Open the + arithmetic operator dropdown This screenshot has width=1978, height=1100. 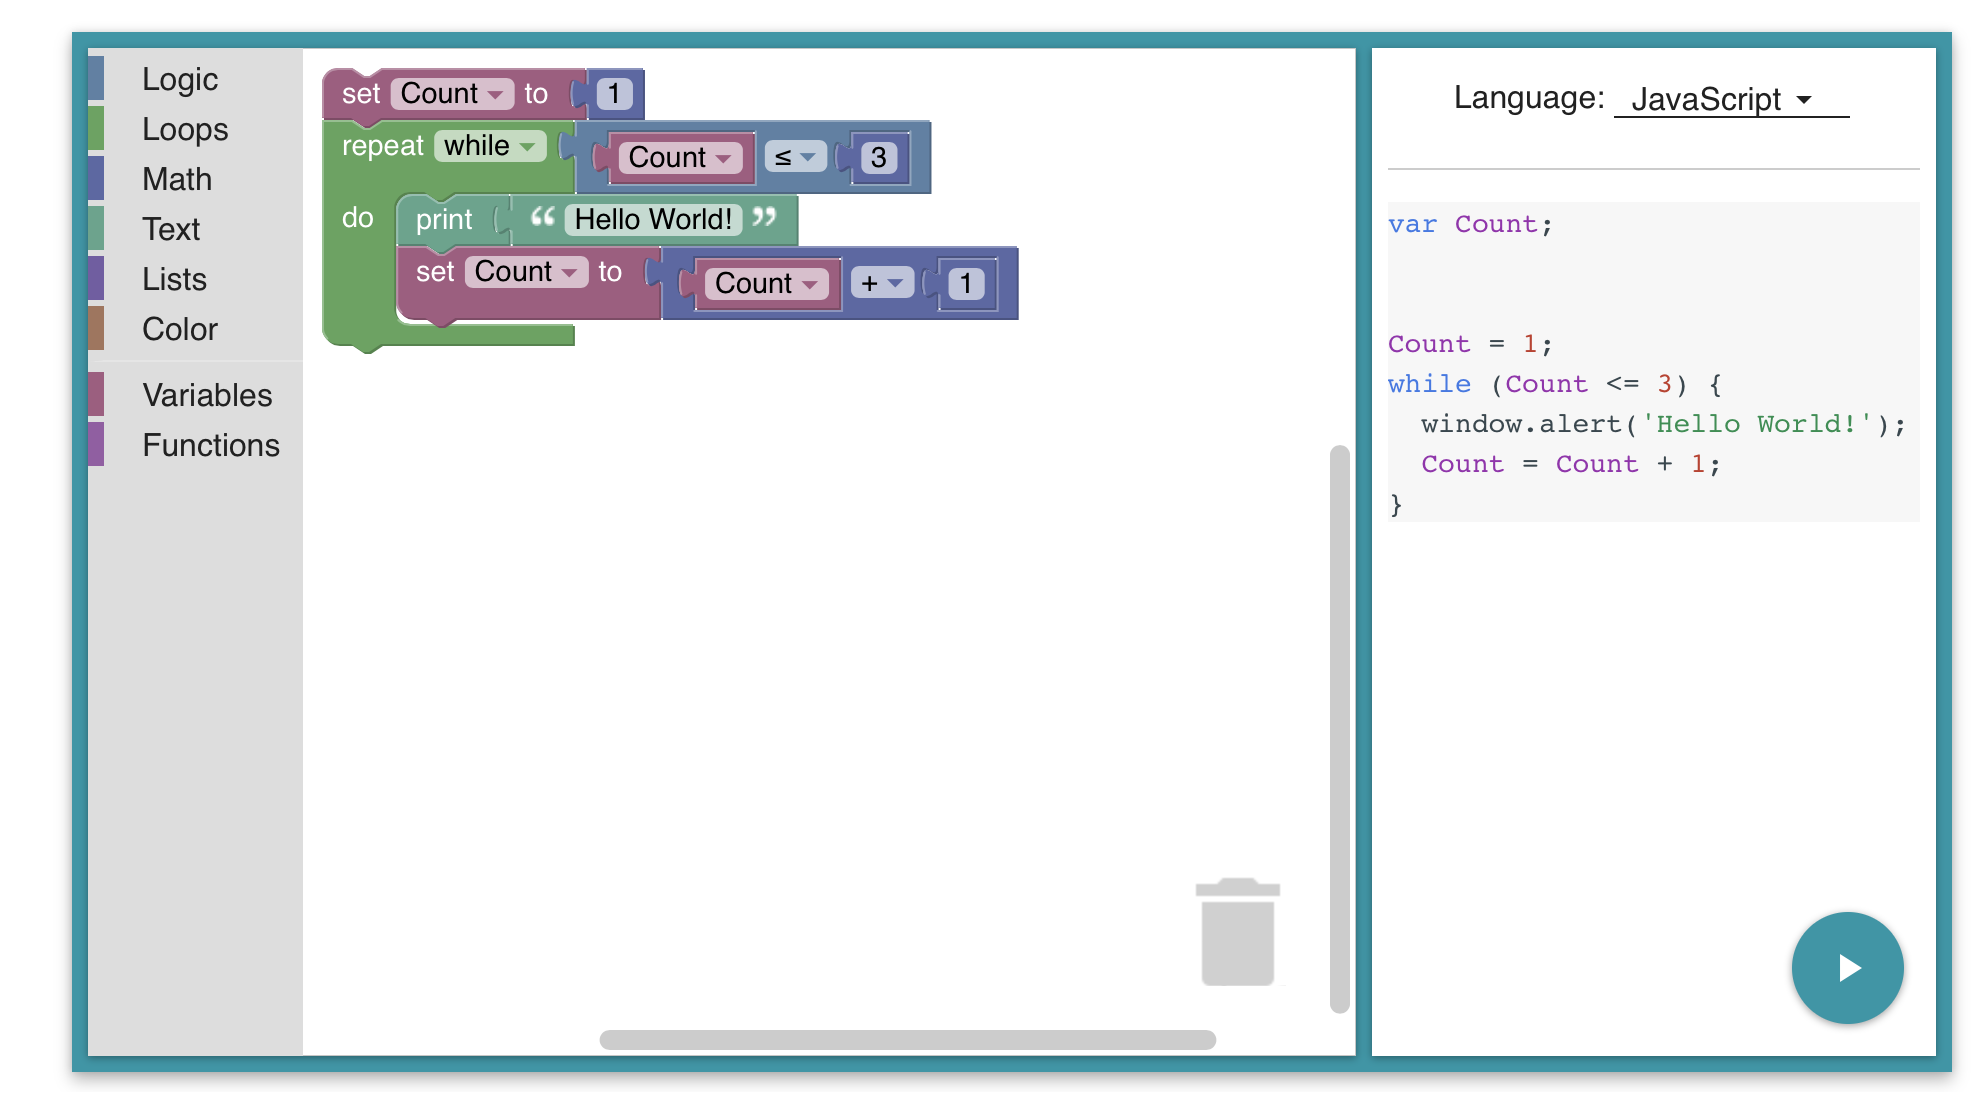881,283
